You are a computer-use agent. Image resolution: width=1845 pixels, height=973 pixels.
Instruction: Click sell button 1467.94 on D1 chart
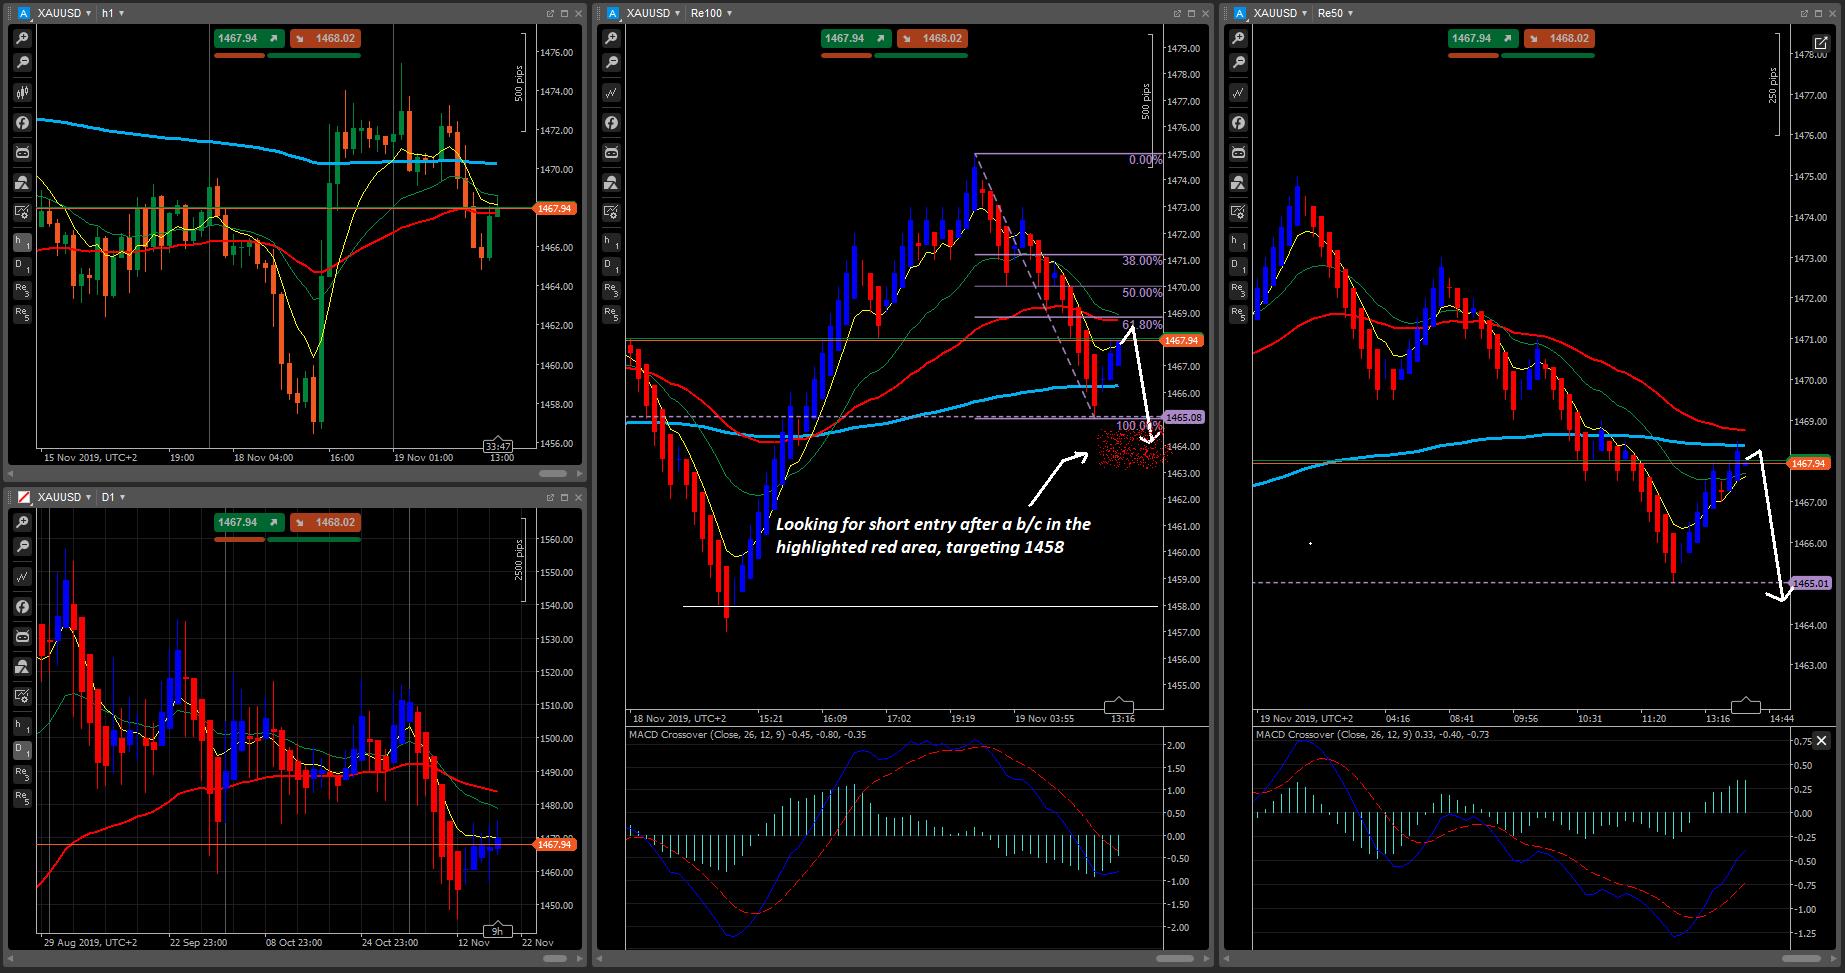coord(250,522)
